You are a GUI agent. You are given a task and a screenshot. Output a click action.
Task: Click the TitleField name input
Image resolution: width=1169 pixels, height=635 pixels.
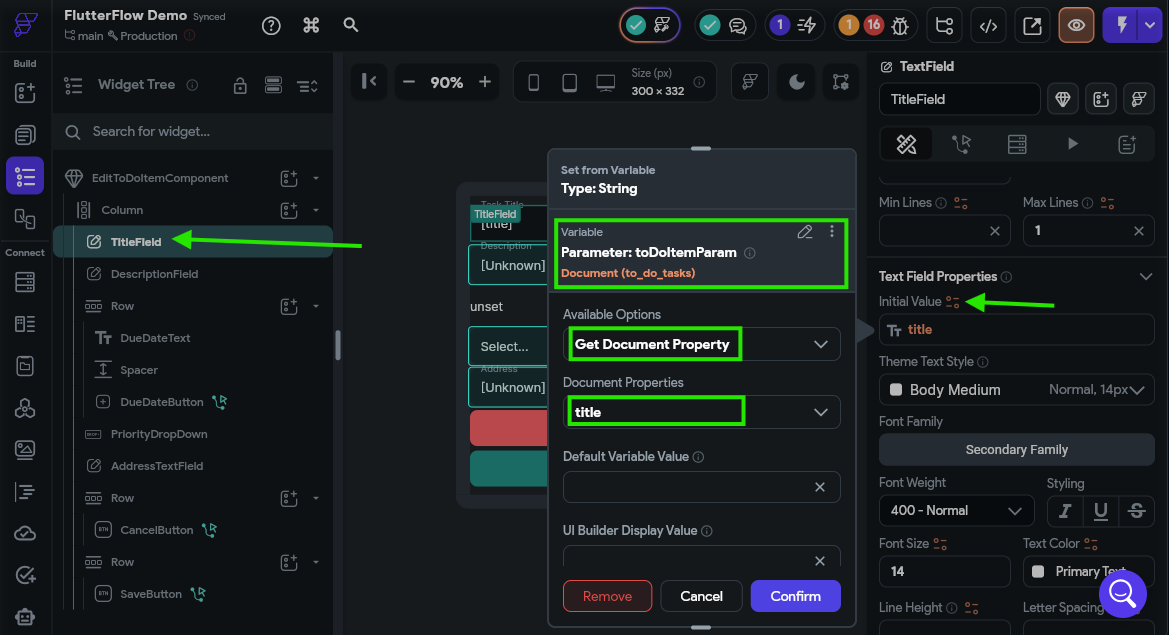960,99
